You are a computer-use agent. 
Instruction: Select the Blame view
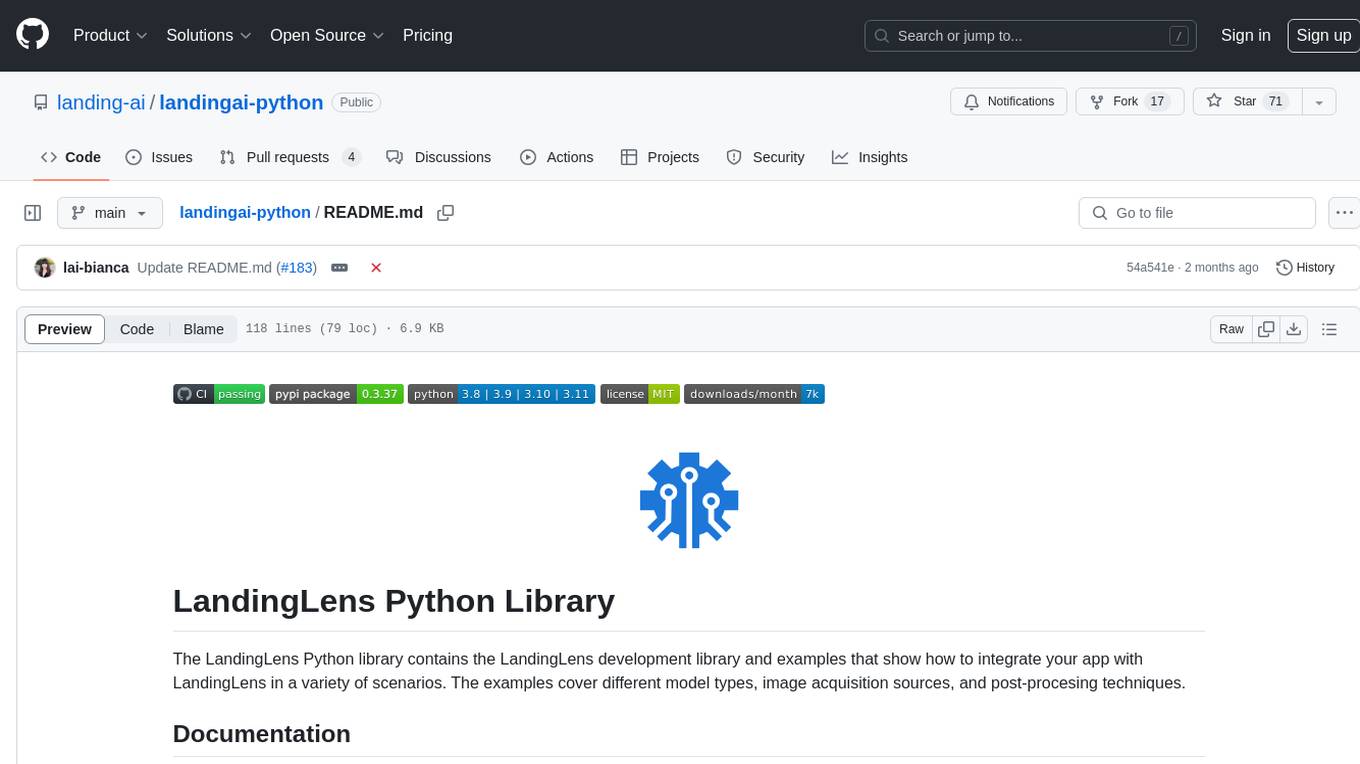pos(203,329)
